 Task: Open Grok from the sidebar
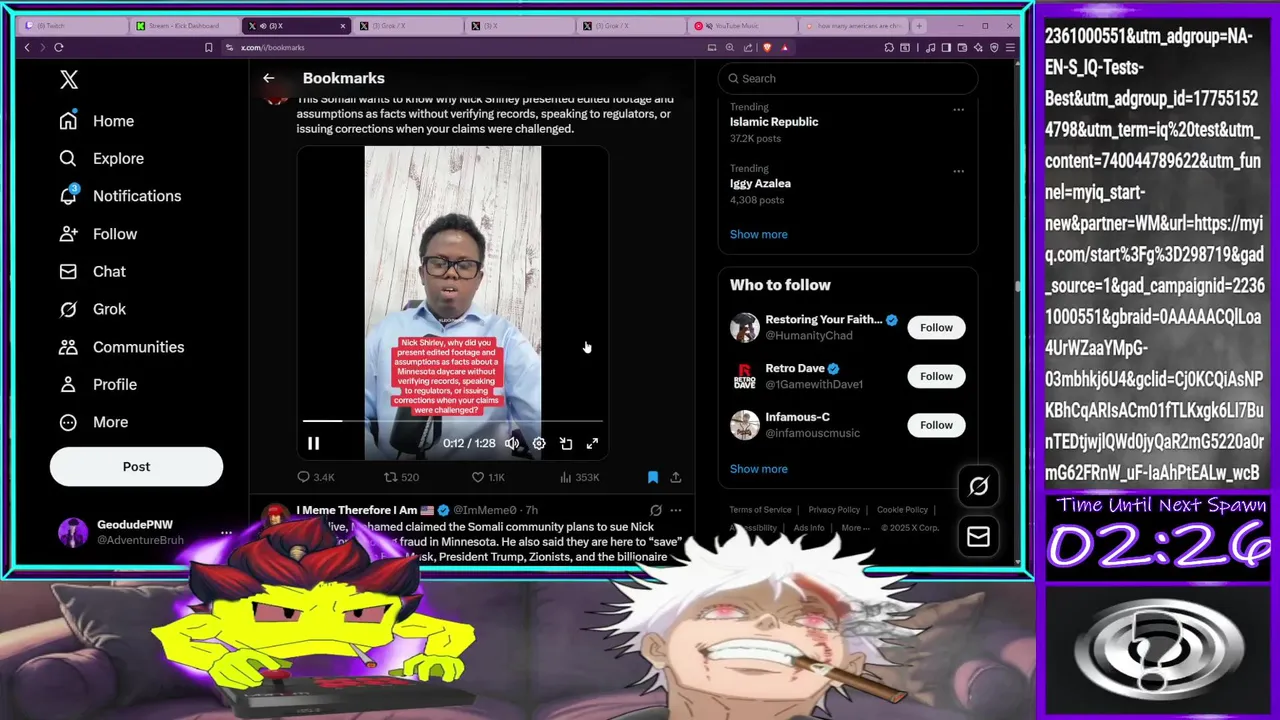[92, 309]
